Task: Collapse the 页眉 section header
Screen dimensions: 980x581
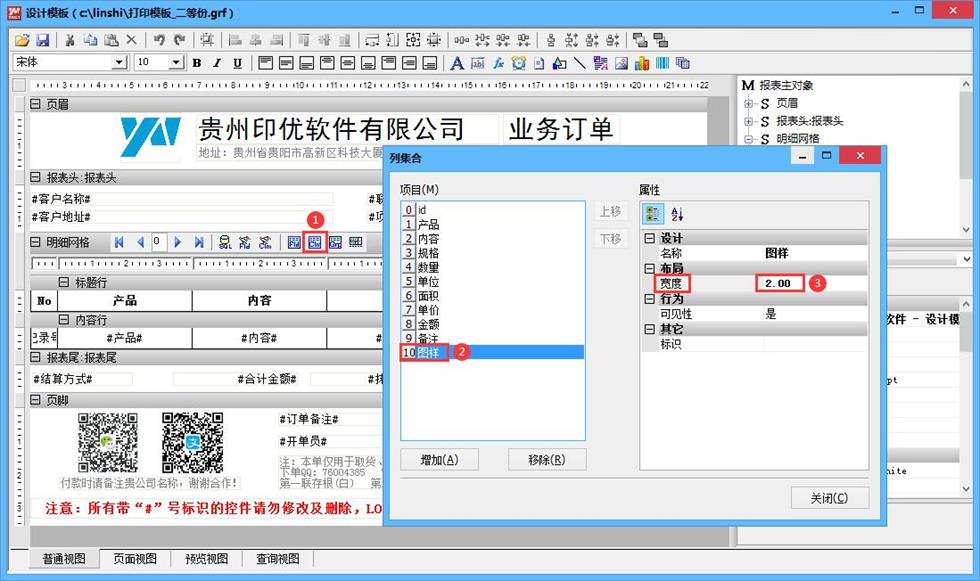Action: [36, 104]
